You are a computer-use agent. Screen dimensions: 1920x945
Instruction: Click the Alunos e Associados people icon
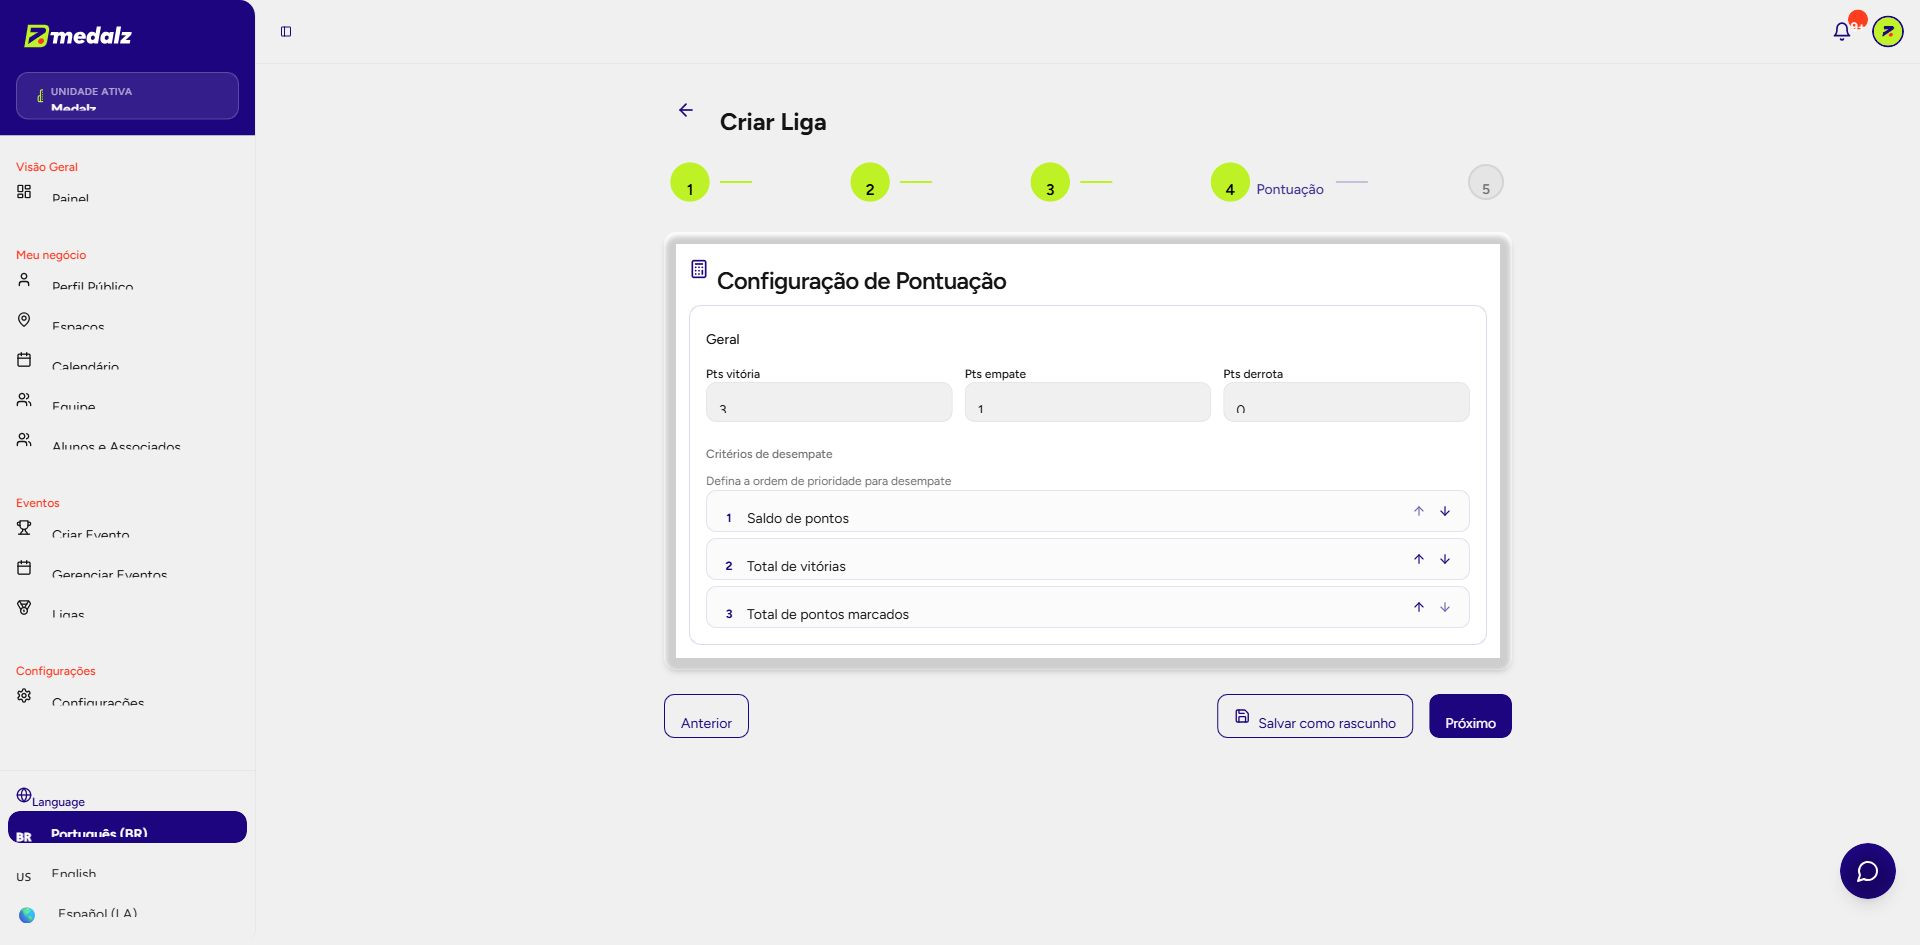(24, 440)
